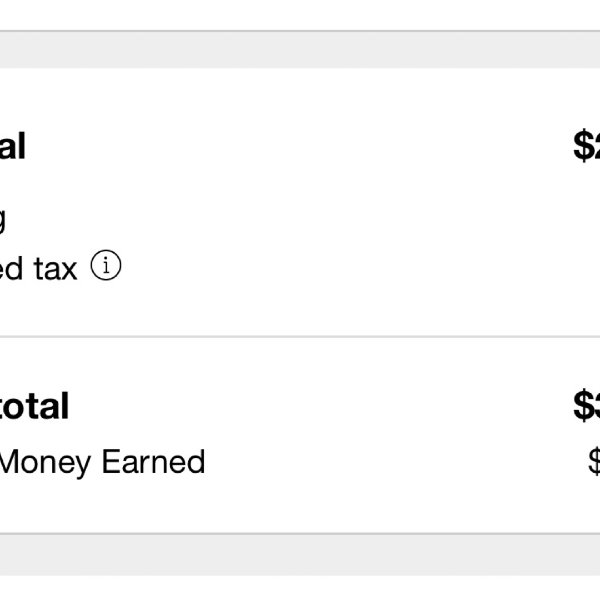Click the word Money in the rewards row
The height and width of the screenshot is (600, 600).
tap(45, 463)
